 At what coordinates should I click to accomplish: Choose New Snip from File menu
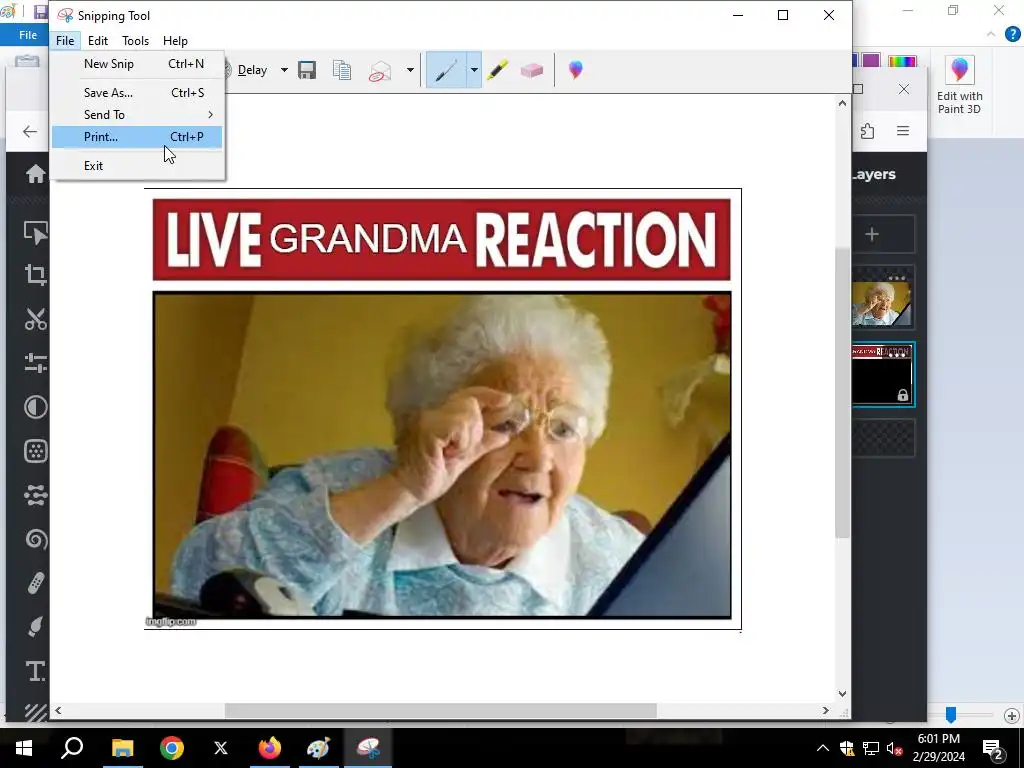(137, 64)
